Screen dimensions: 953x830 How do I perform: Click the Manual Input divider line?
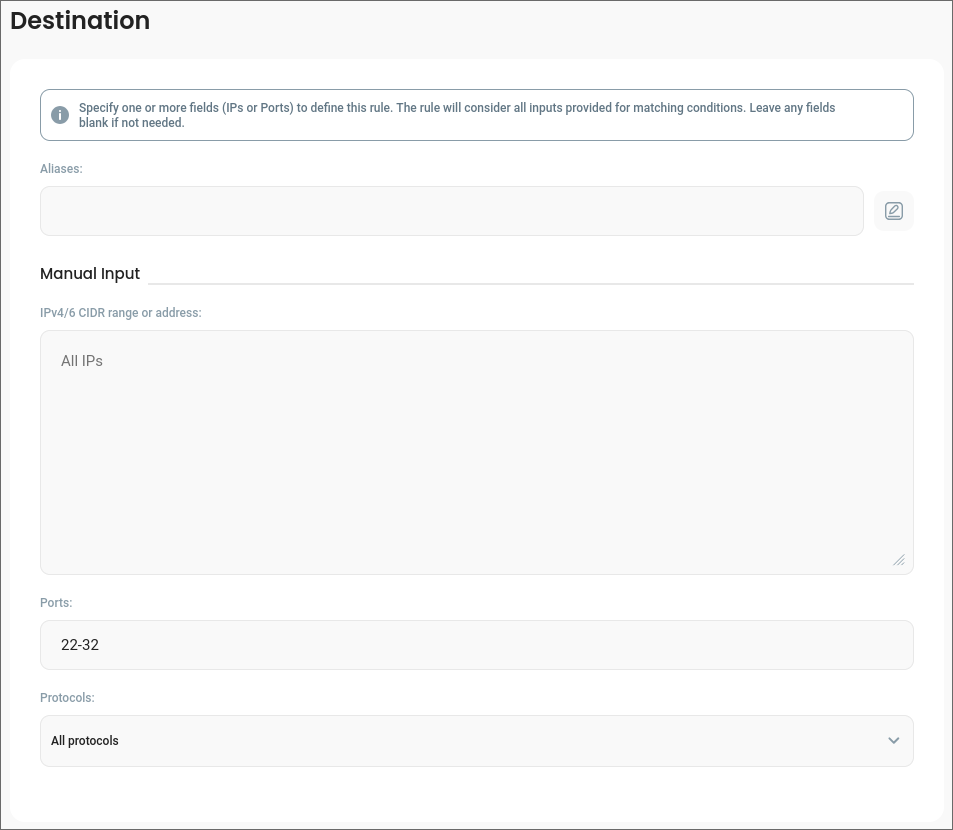(530, 283)
